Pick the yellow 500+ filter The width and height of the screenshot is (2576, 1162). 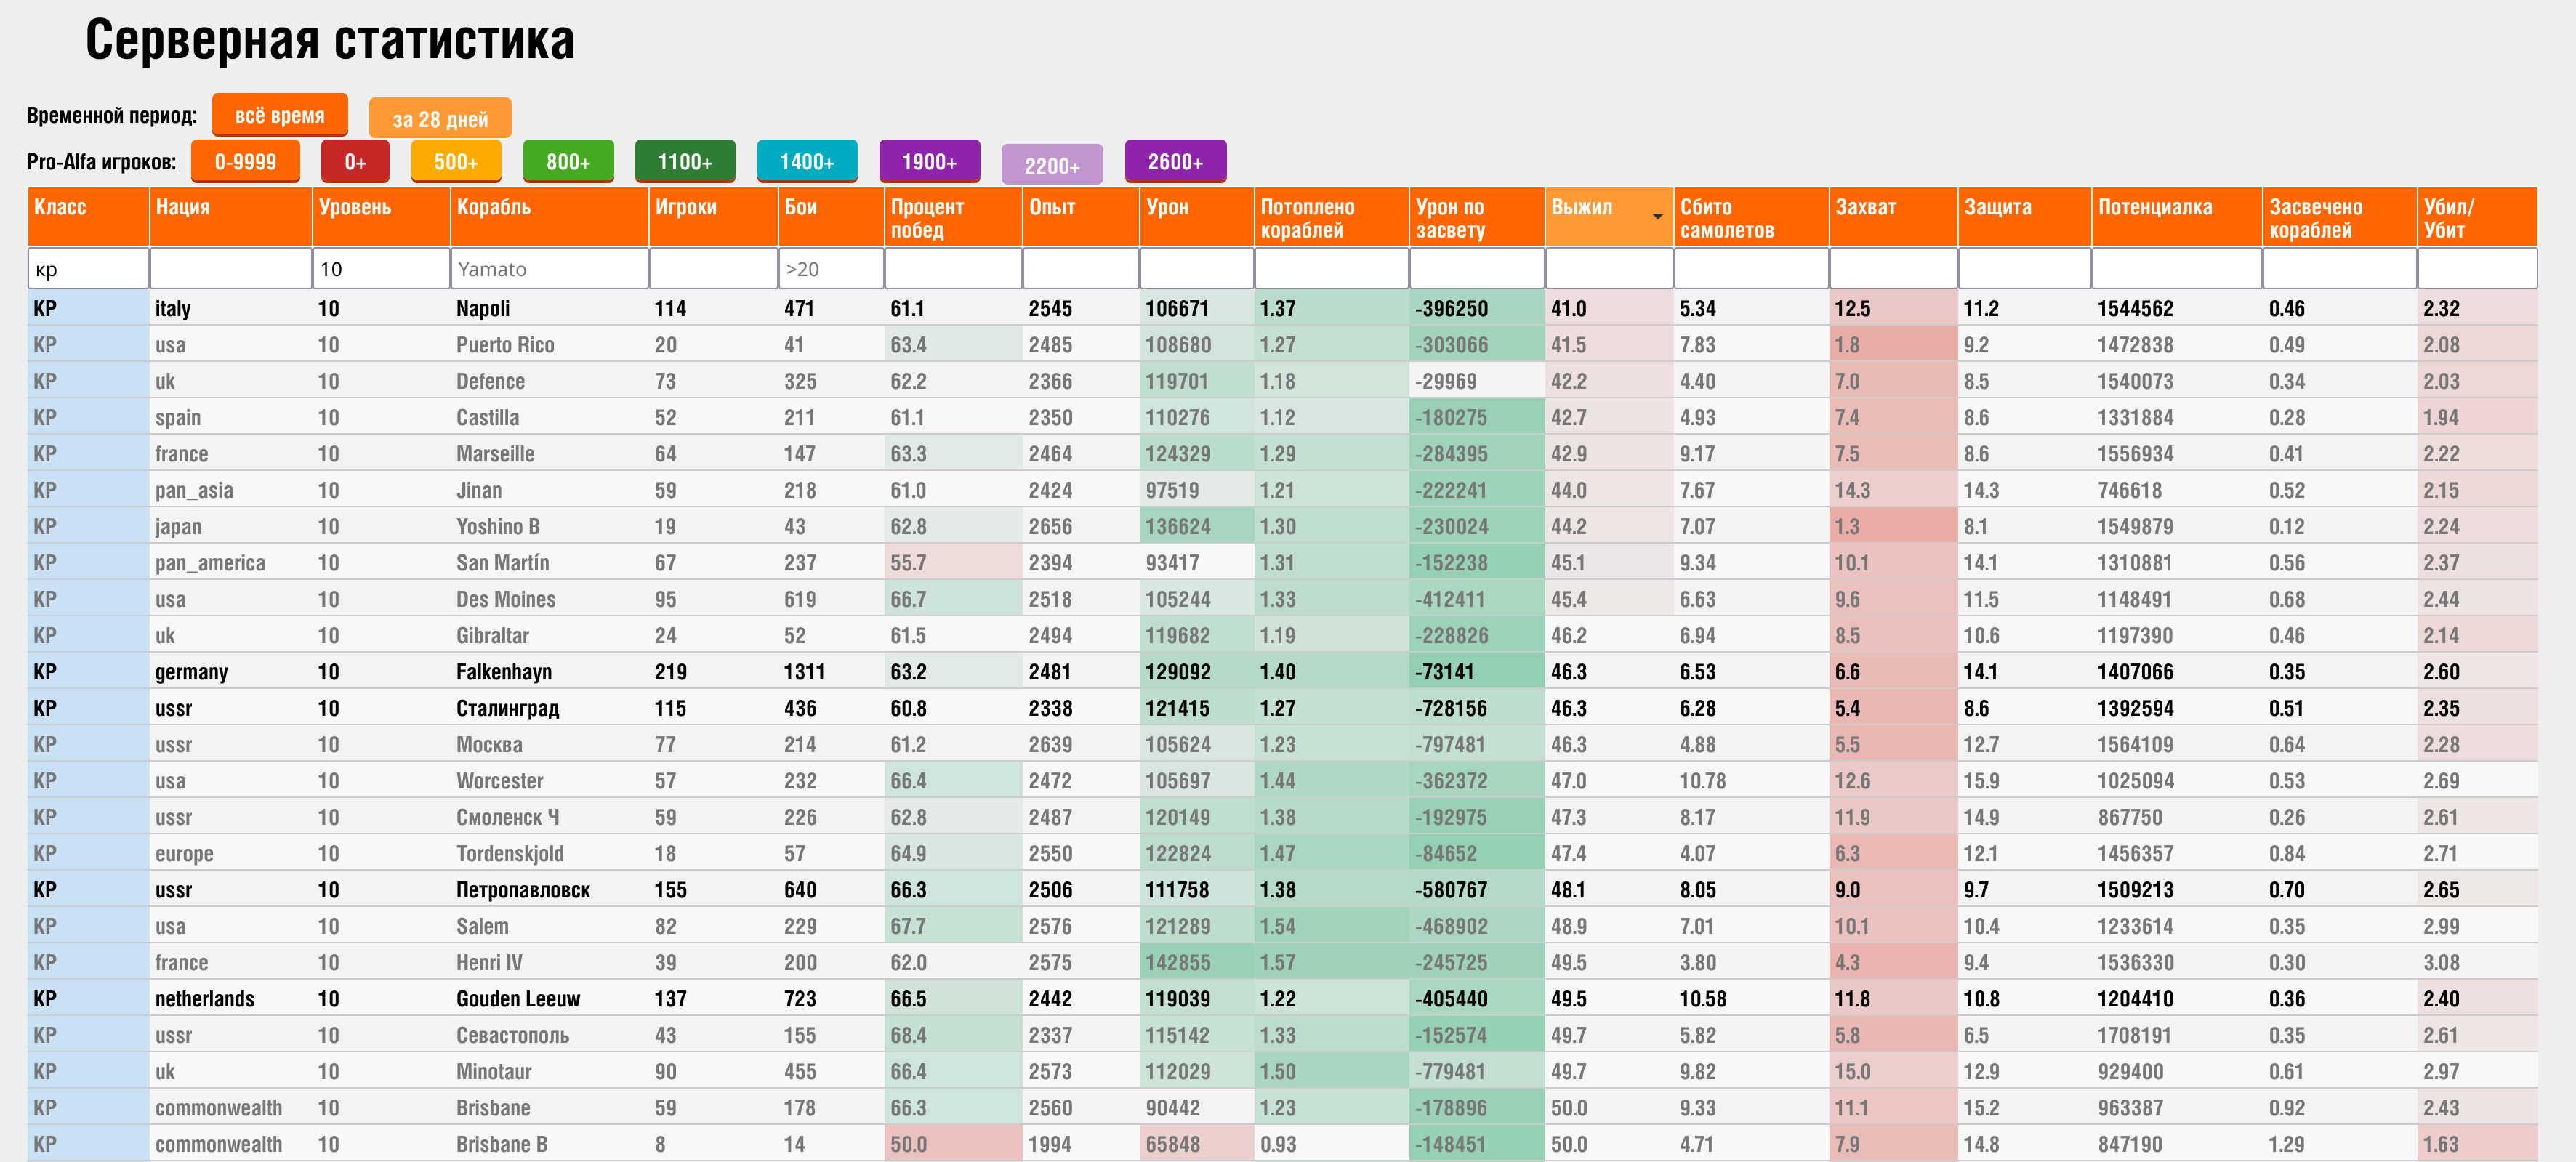(x=455, y=161)
